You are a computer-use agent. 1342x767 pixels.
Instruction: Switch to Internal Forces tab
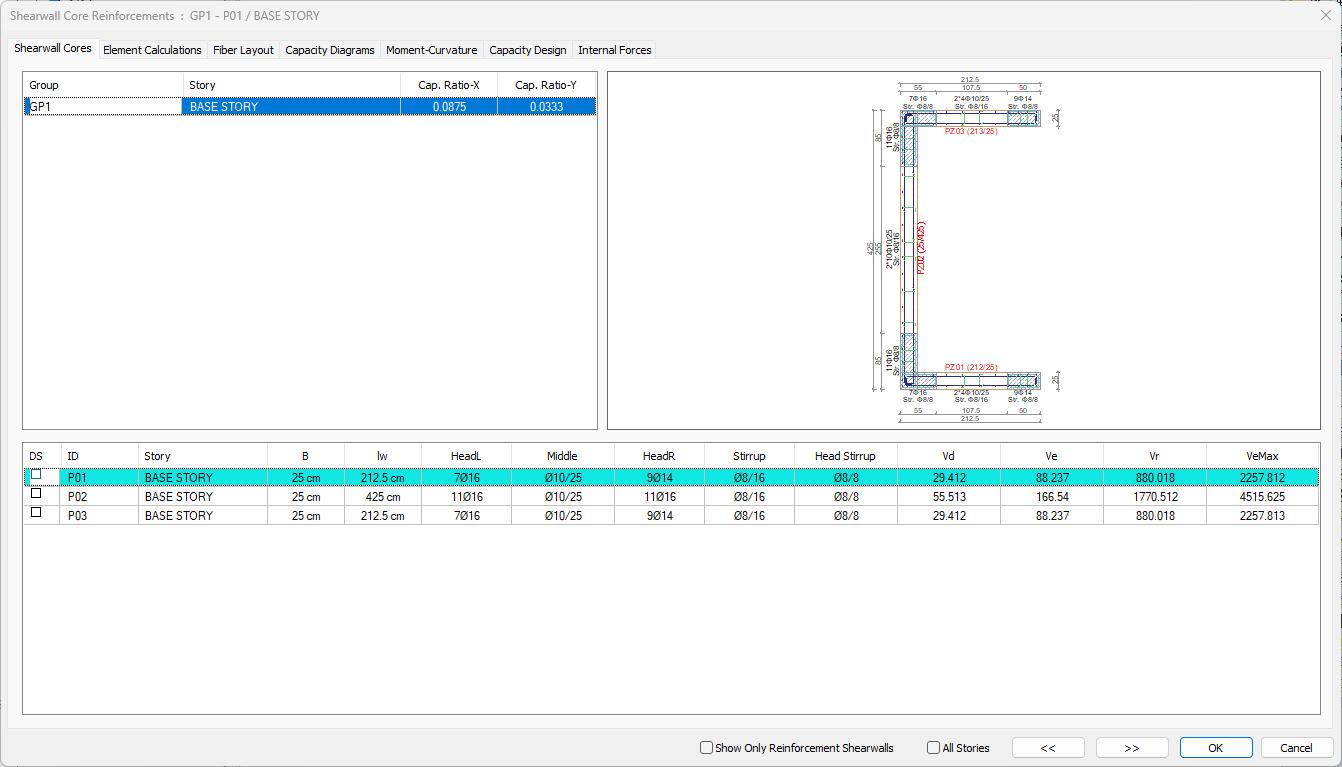coord(614,50)
